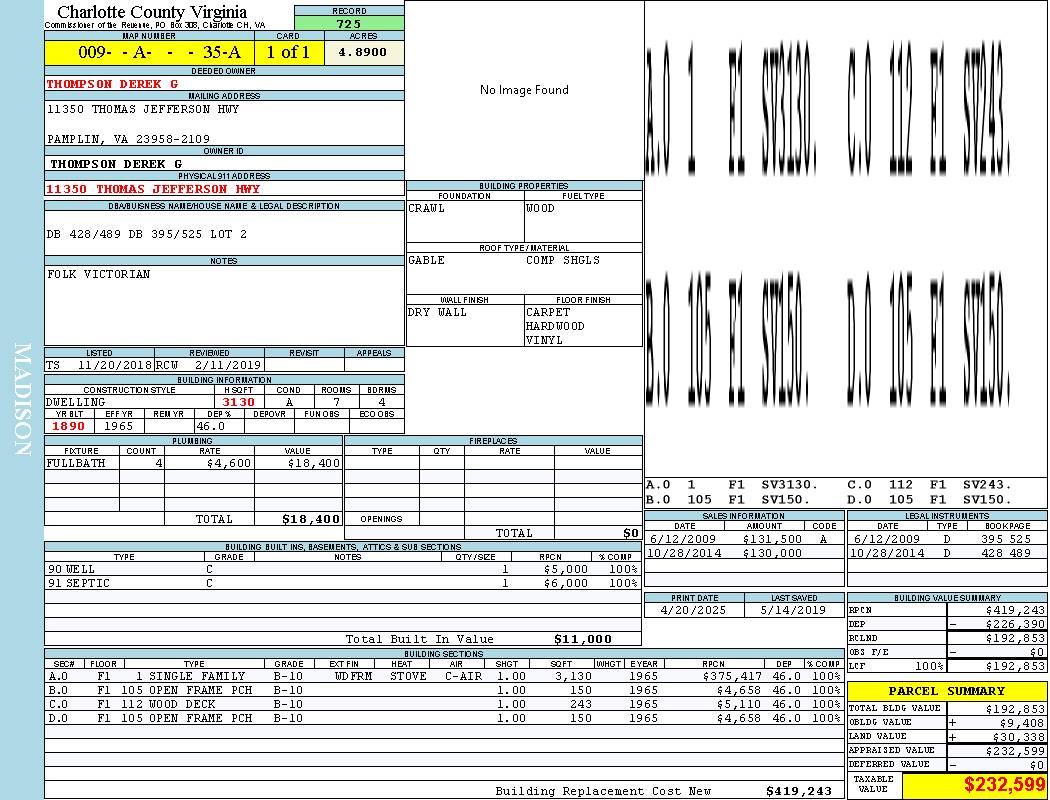Select the 112 WOOD DECK row
The image size is (1050, 800).
(444, 704)
